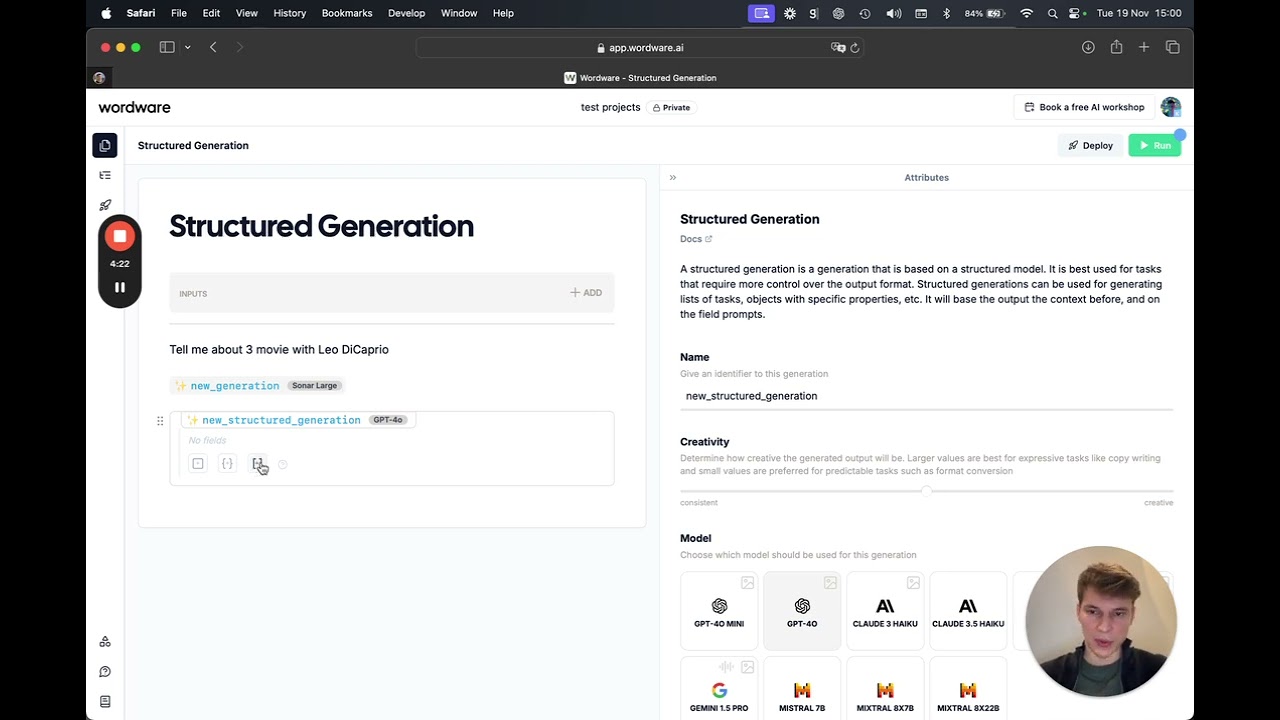
Task: Open Spotlight search in menu bar
Action: pyautogui.click(x=1052, y=13)
